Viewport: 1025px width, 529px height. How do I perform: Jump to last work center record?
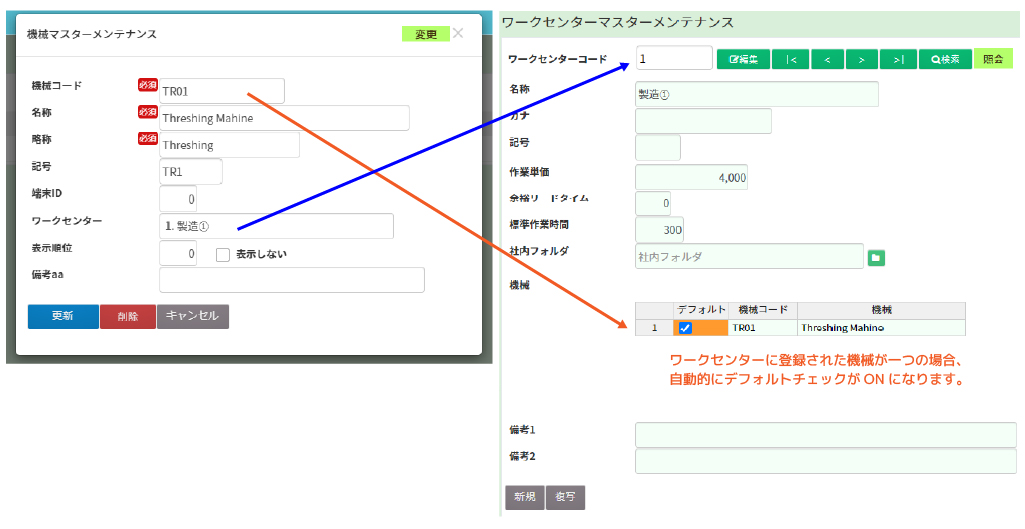coord(898,59)
